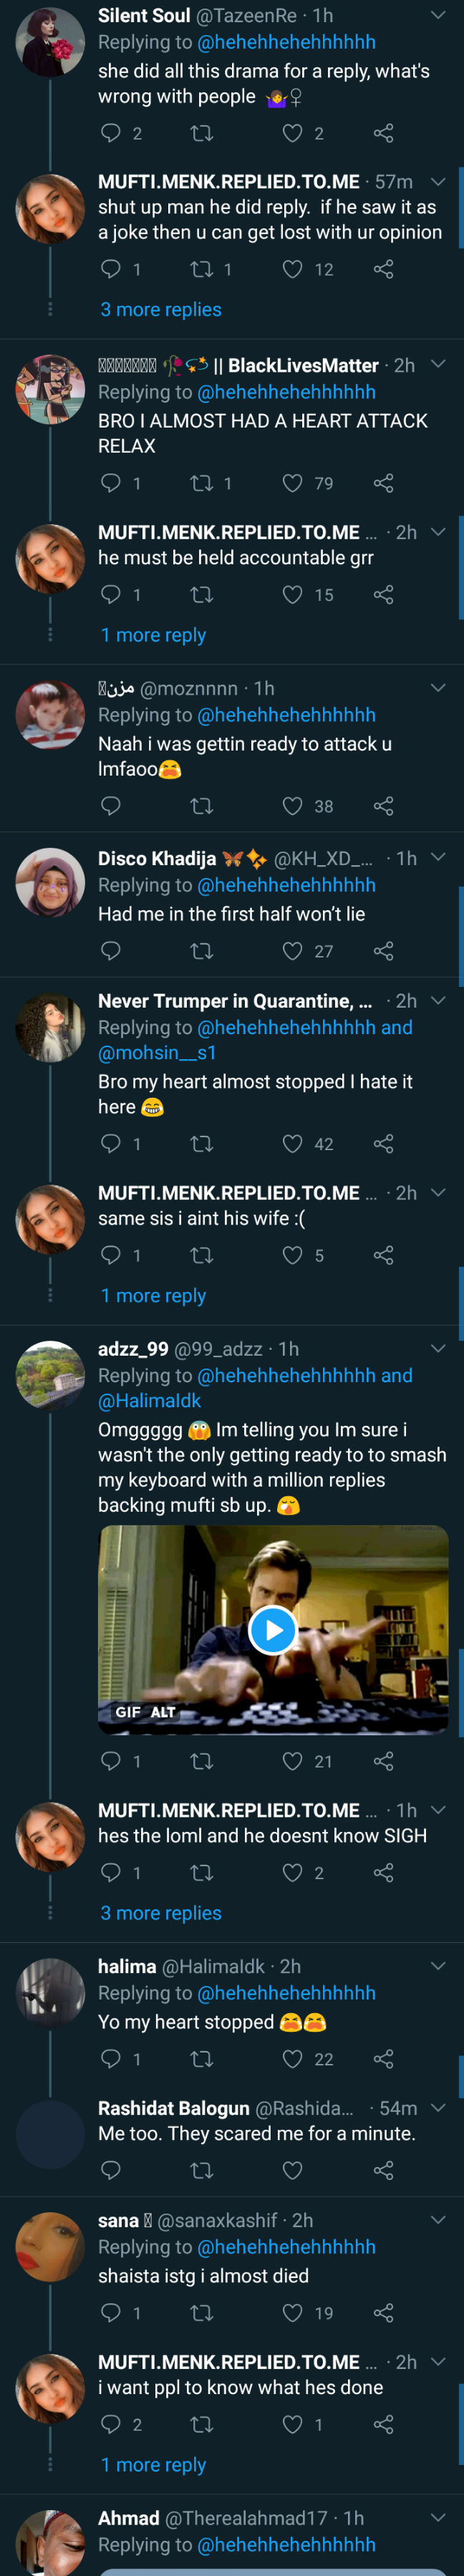Like Rashidat Balogun's tweet

pos(292,2170)
